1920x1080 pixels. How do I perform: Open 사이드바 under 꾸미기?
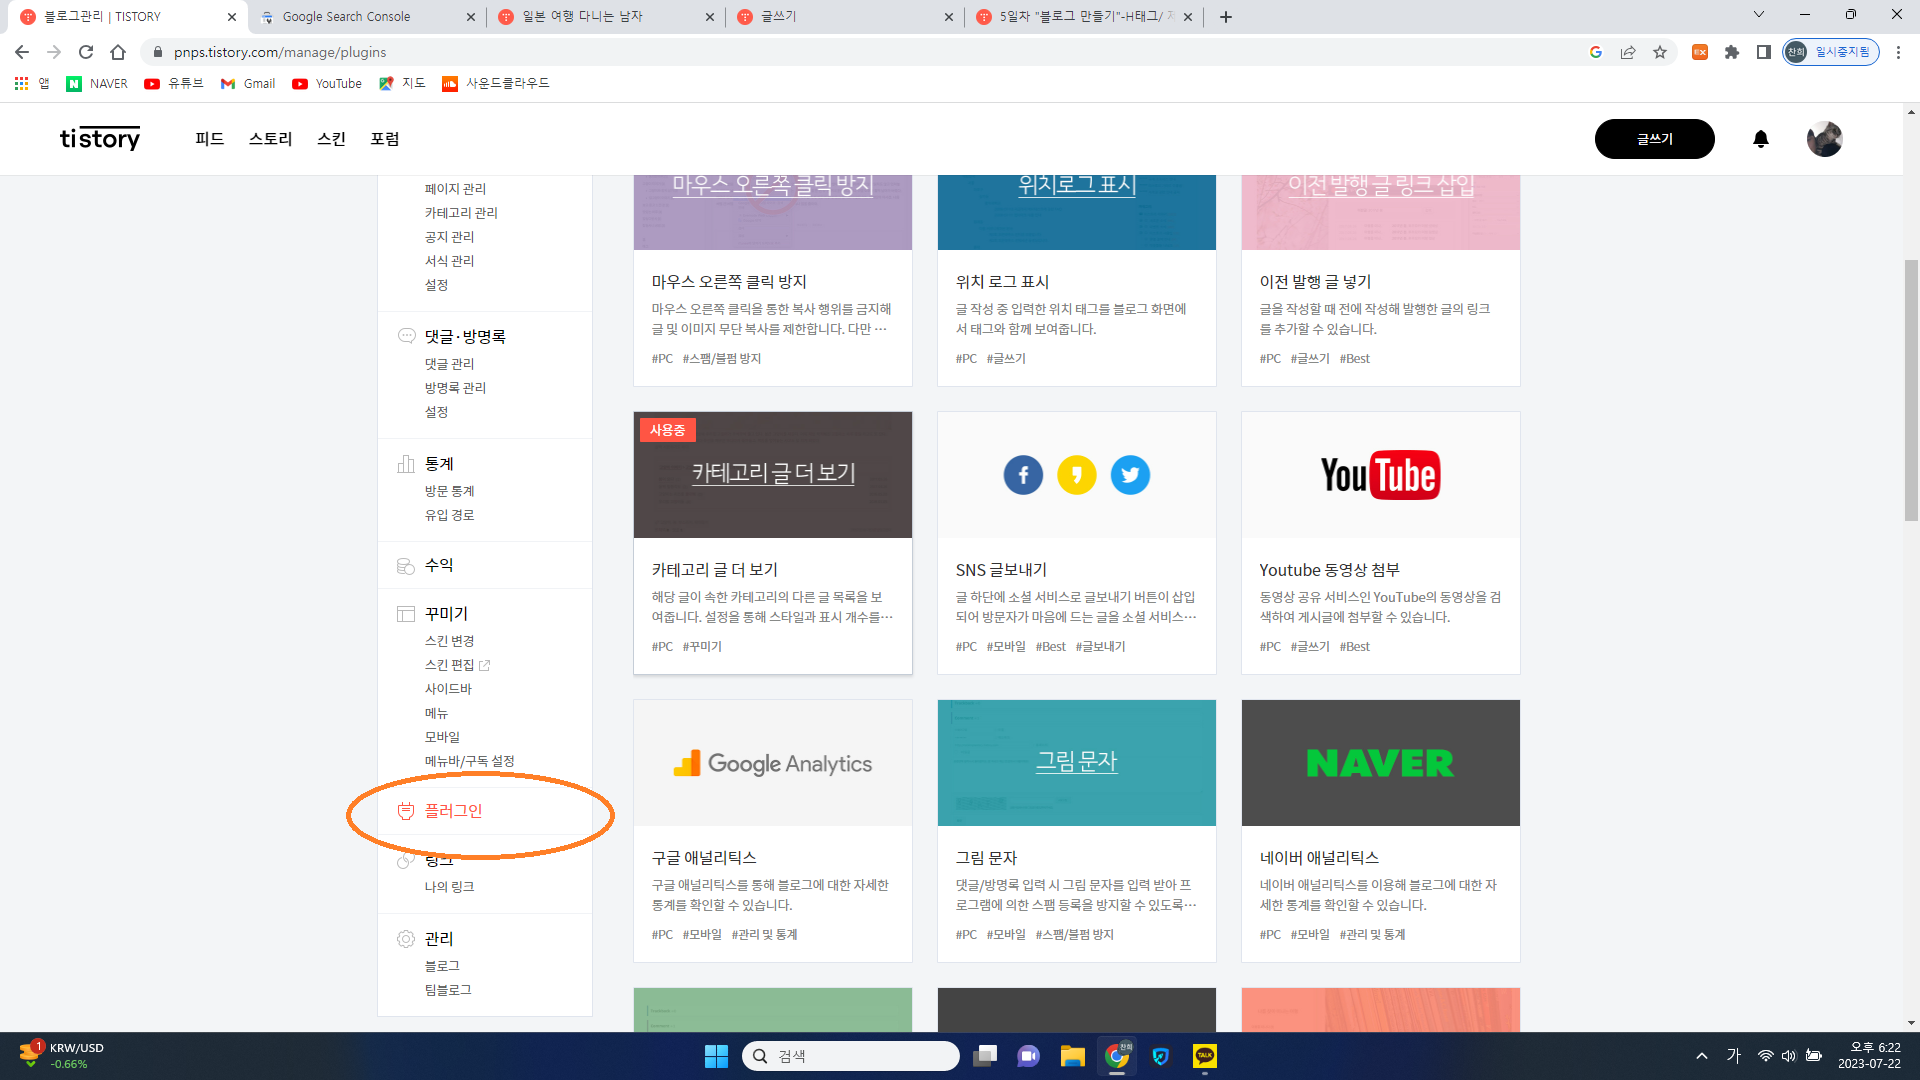[x=448, y=689]
